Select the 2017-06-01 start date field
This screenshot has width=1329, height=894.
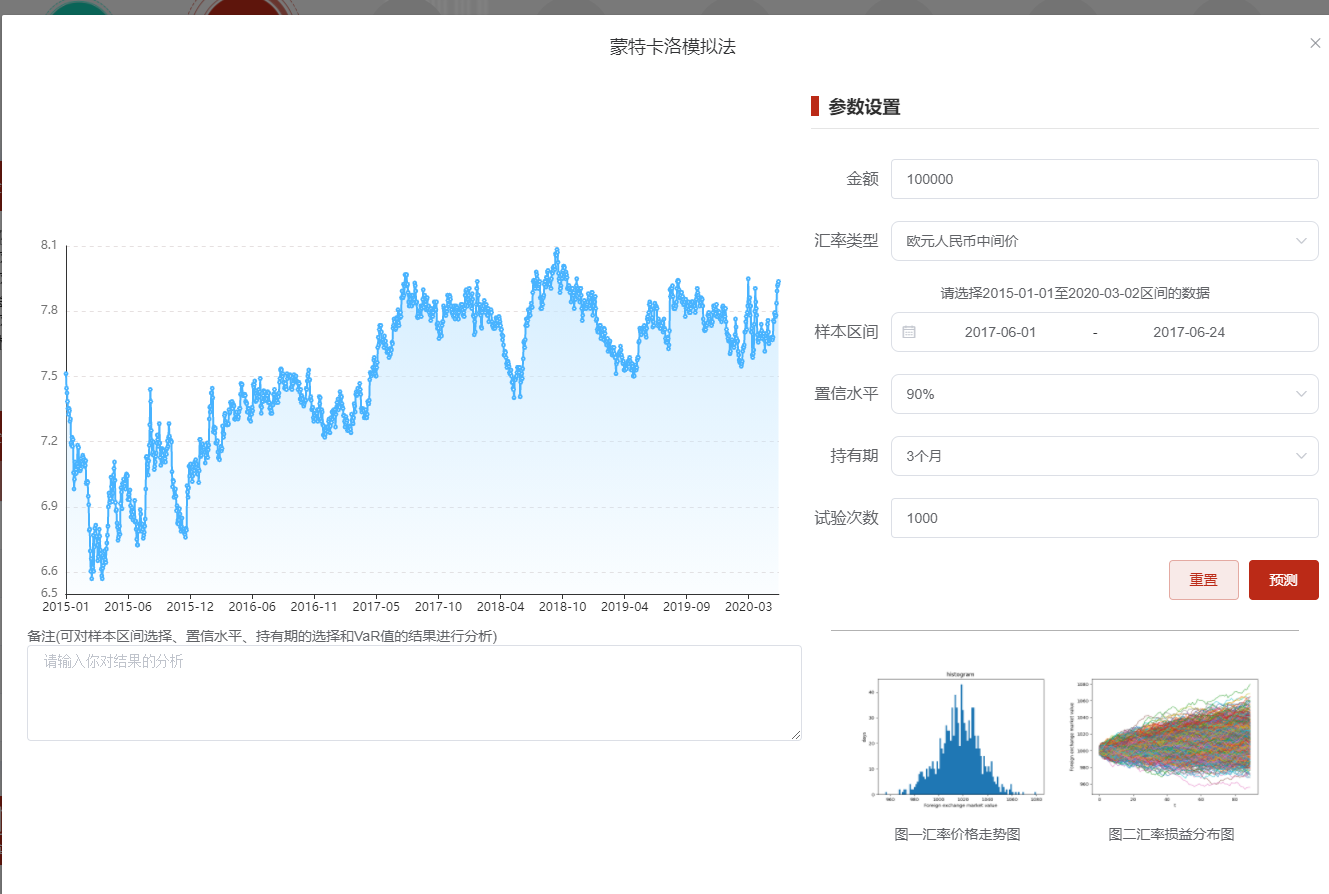1000,331
